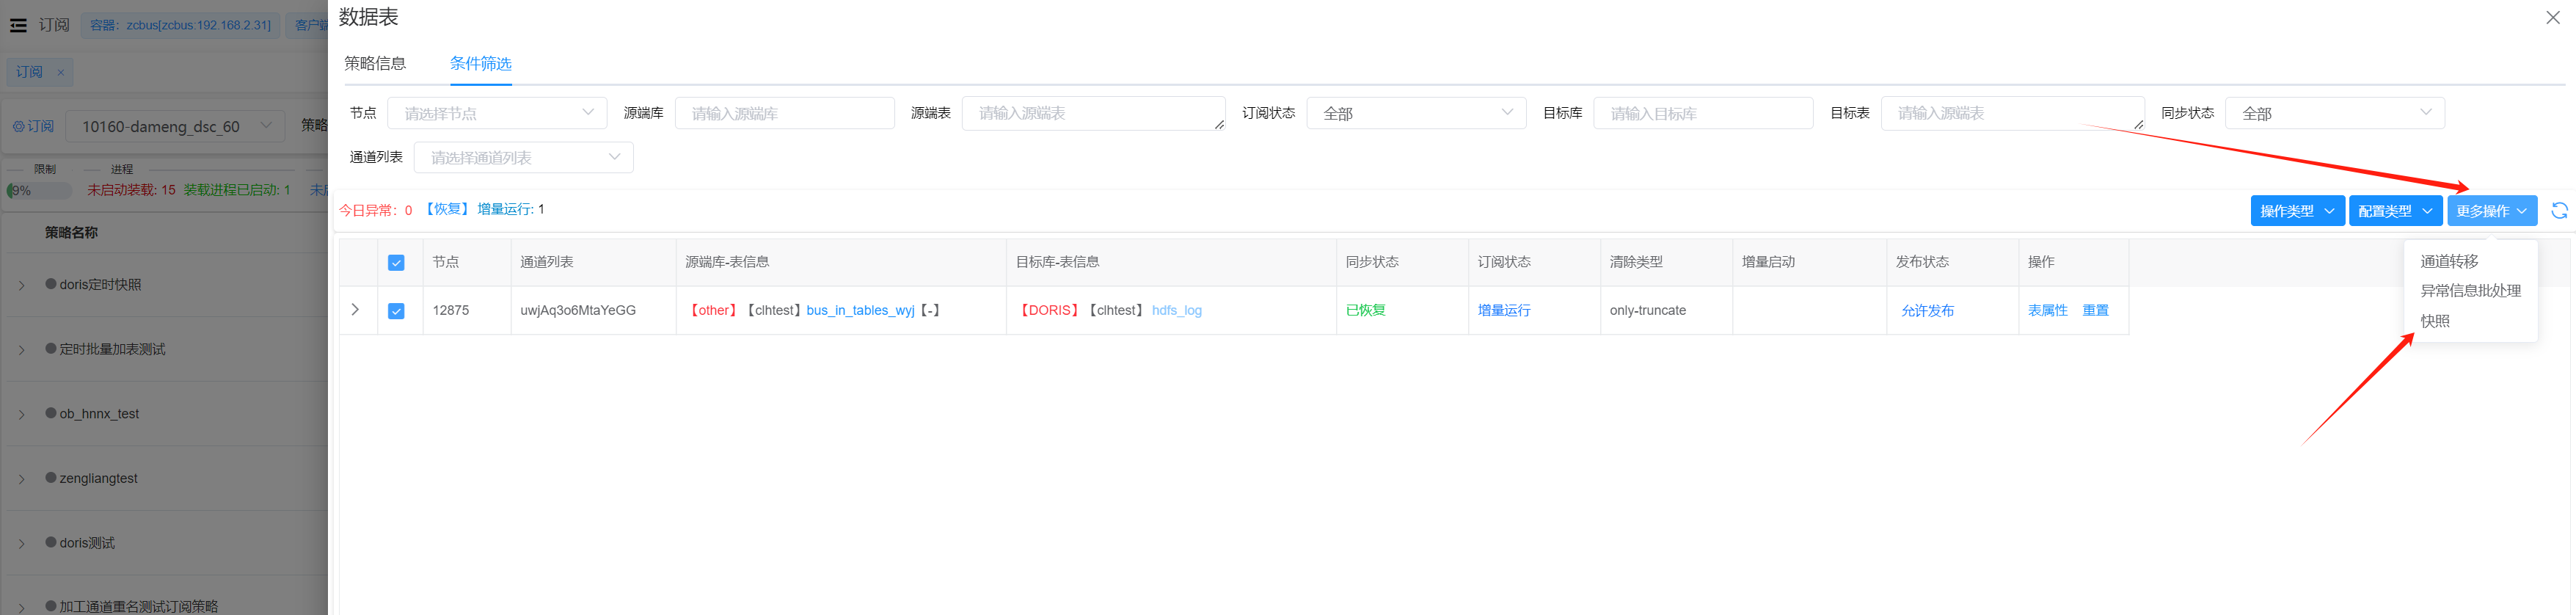Click the 重置 link in the operations column
The height and width of the screenshot is (615, 2576).
2095,311
